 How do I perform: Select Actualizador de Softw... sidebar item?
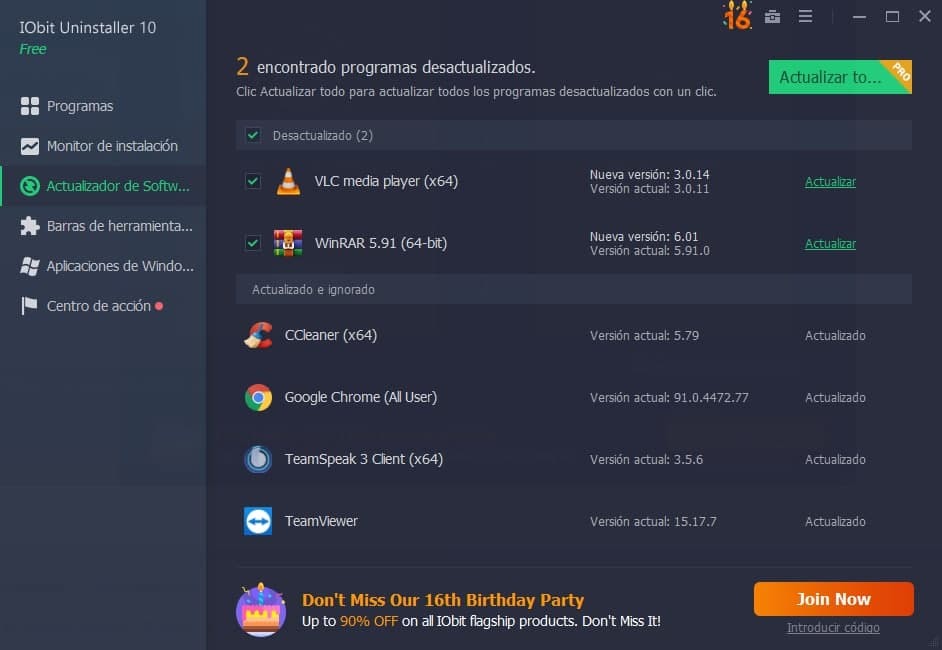(103, 186)
